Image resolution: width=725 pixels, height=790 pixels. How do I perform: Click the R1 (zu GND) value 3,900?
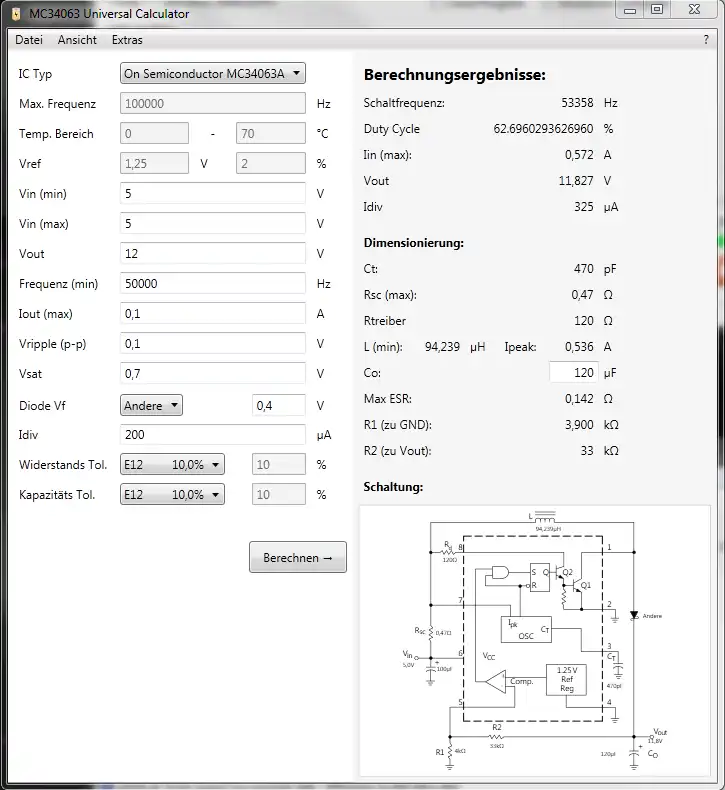(x=579, y=425)
